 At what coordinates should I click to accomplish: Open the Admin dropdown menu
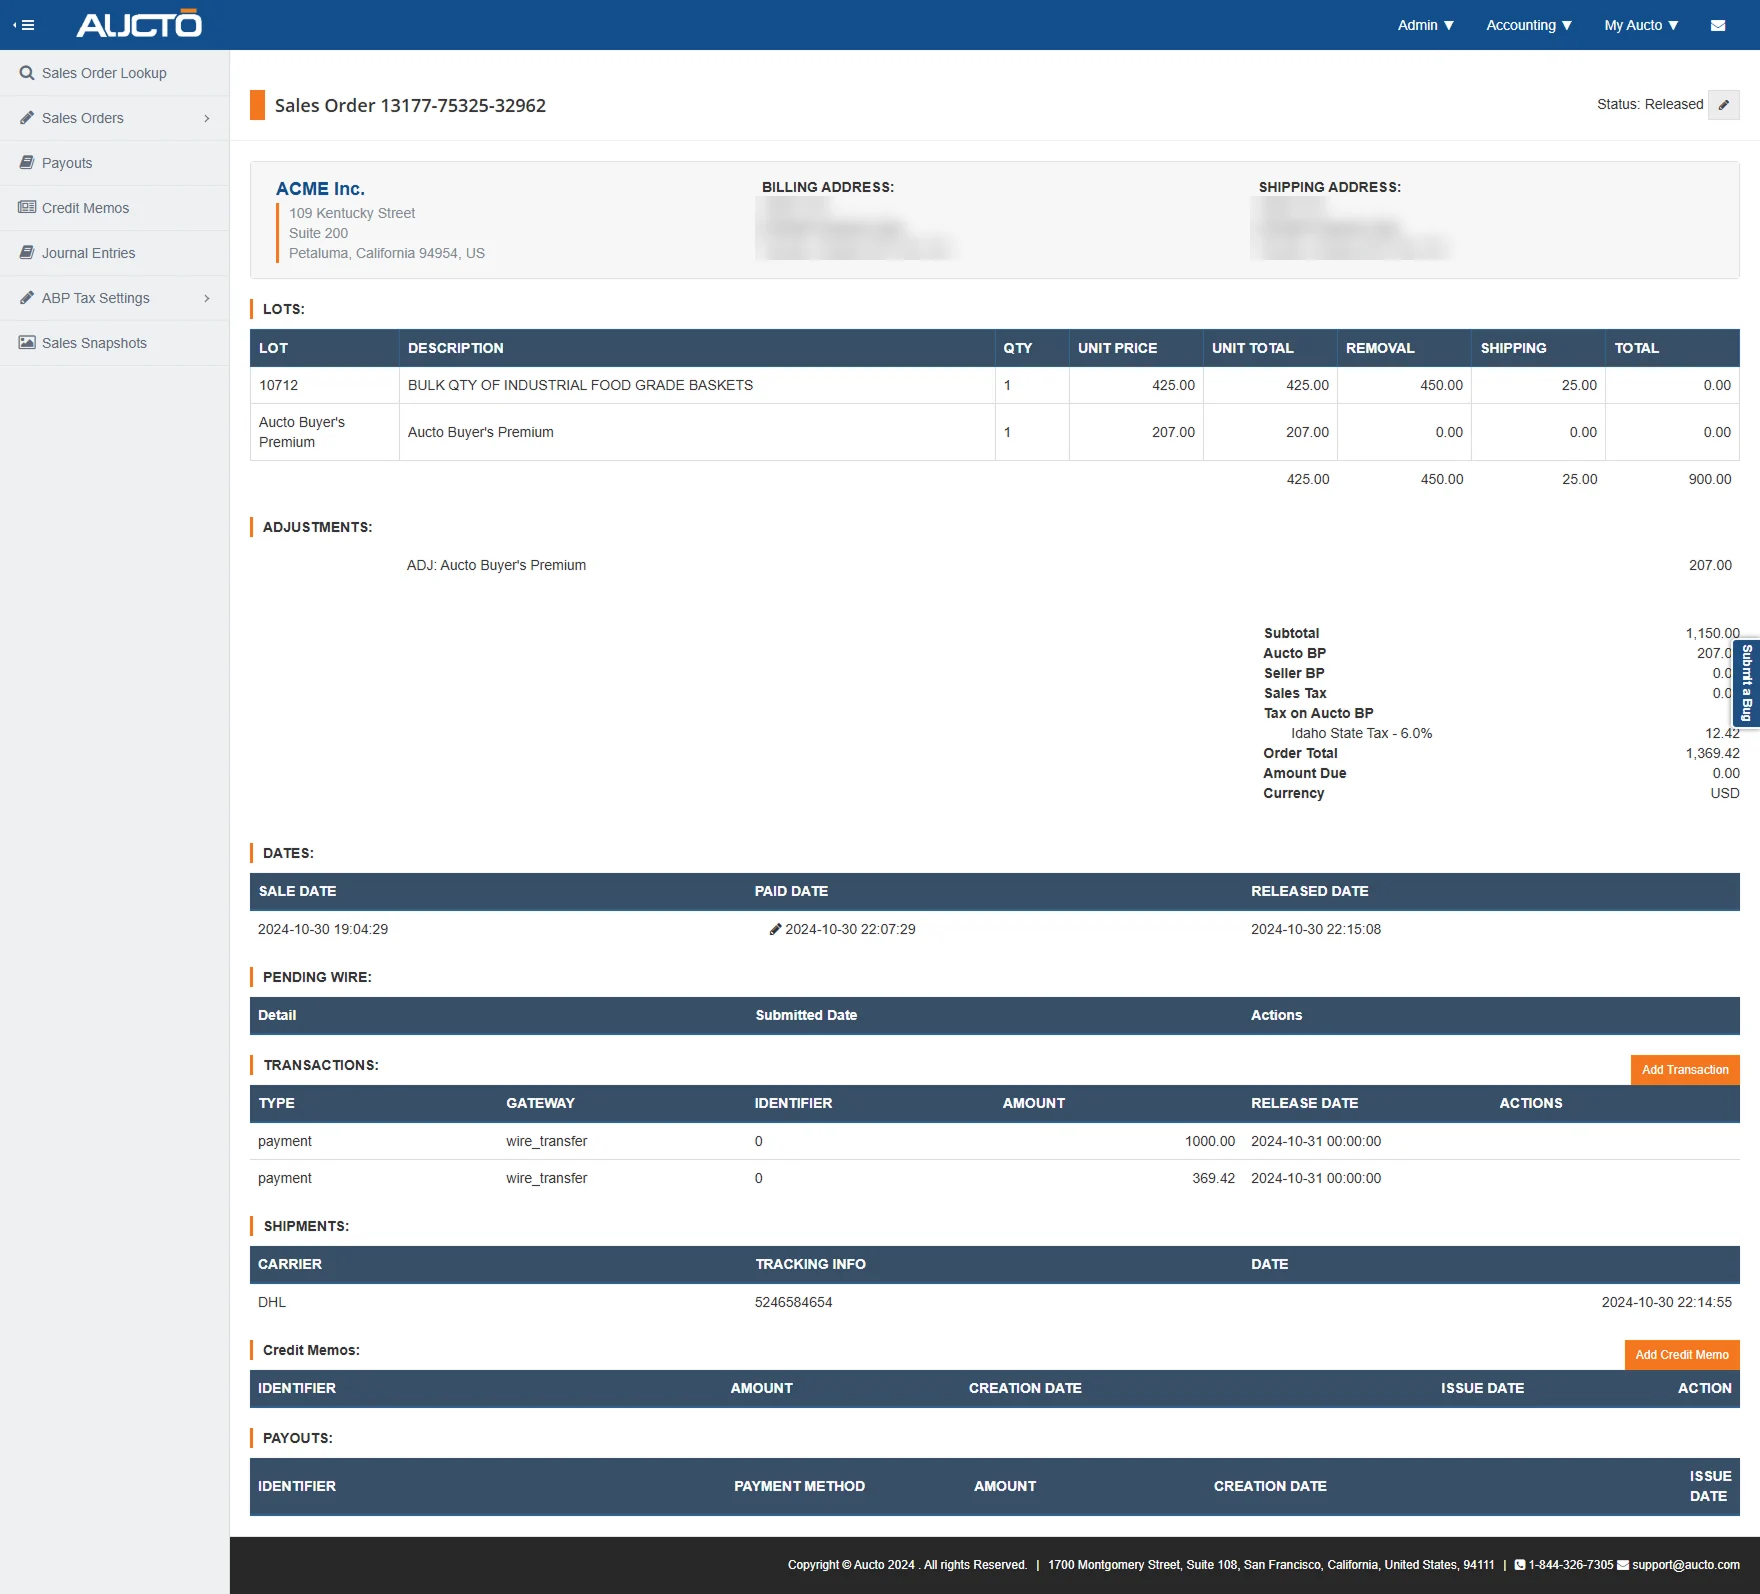1426,25
